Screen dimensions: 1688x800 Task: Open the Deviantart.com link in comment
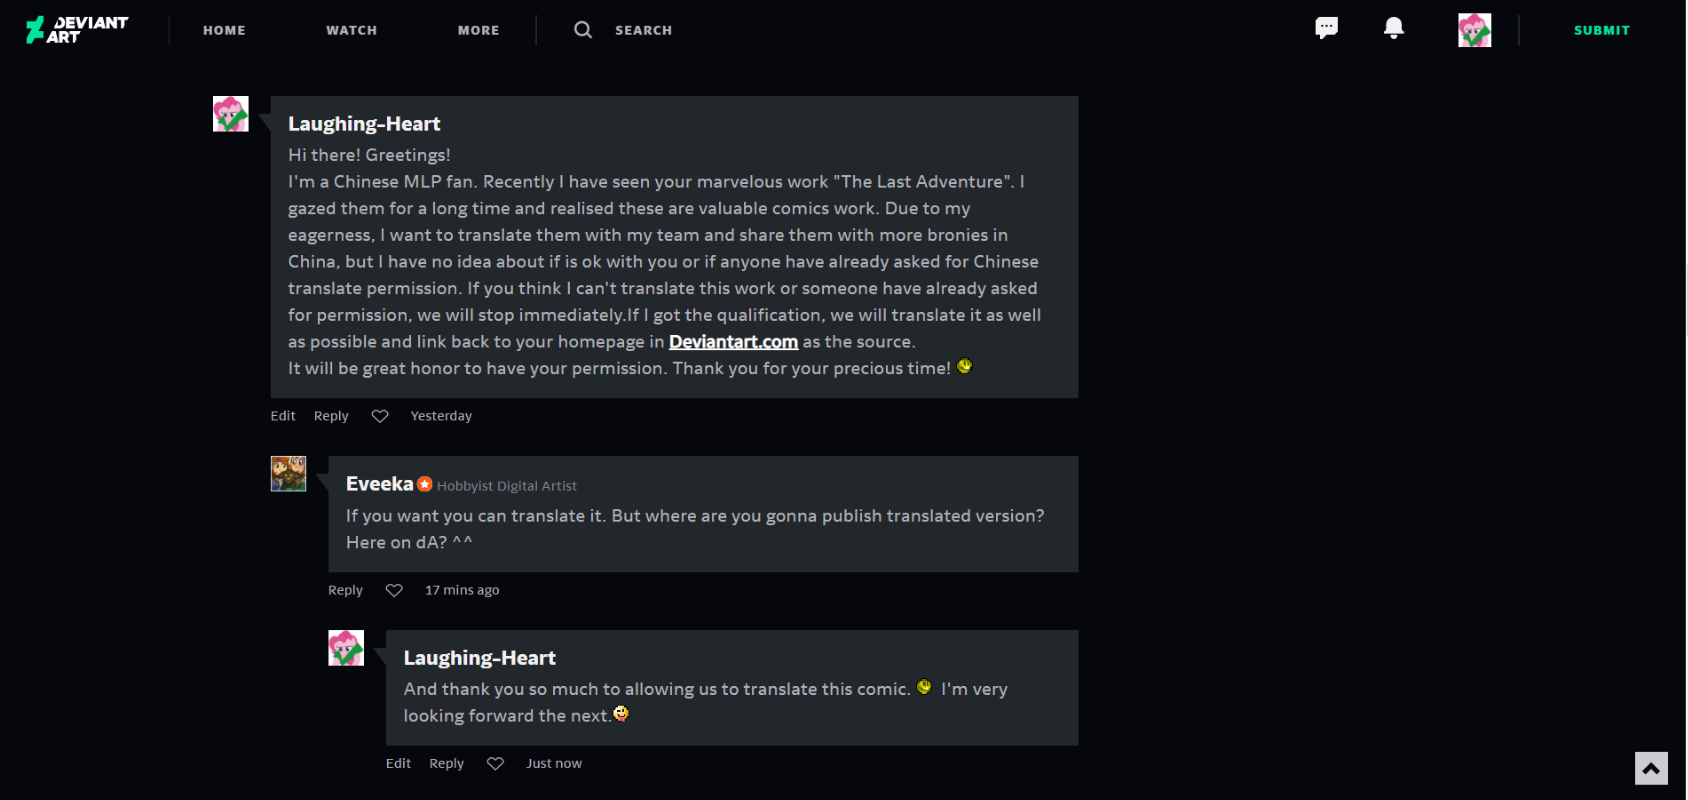733,342
